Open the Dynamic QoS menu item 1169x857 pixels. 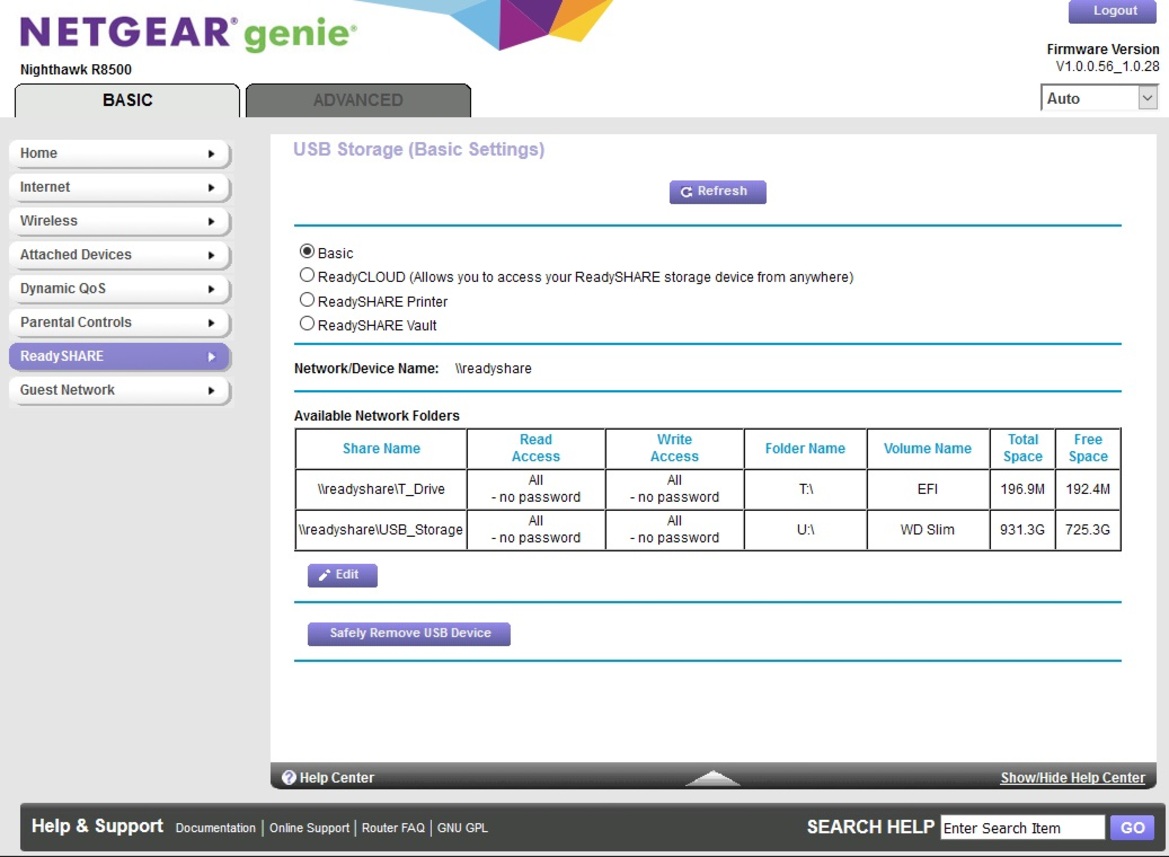coord(119,288)
